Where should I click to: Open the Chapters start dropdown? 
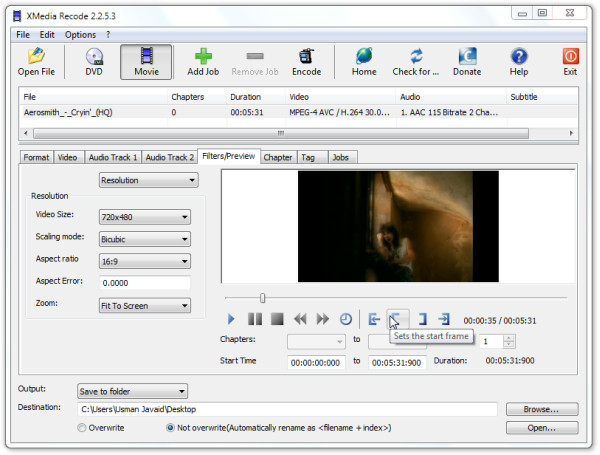point(316,341)
